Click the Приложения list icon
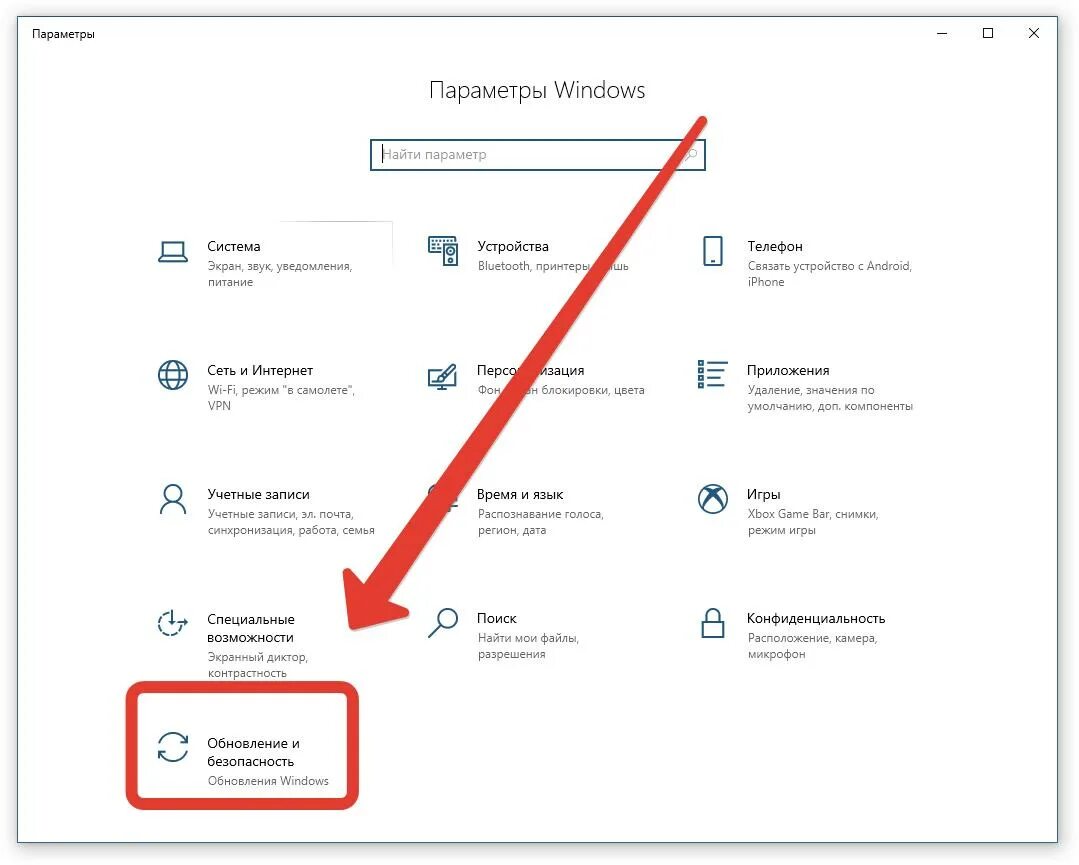This screenshot has height=865, width=1079. click(x=712, y=374)
